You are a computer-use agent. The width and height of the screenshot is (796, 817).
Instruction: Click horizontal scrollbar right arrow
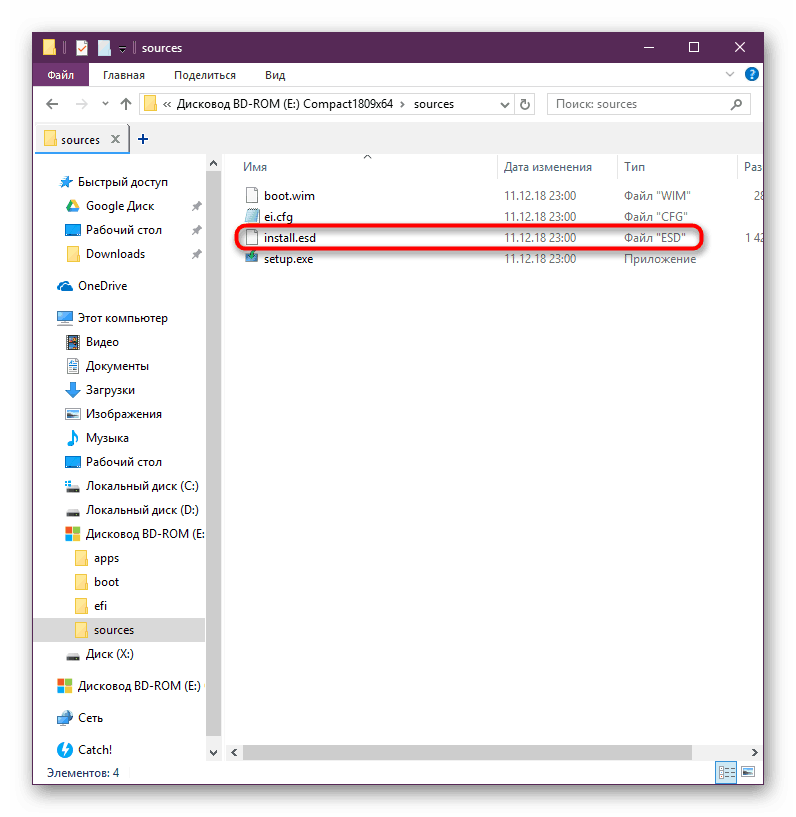[x=754, y=752]
